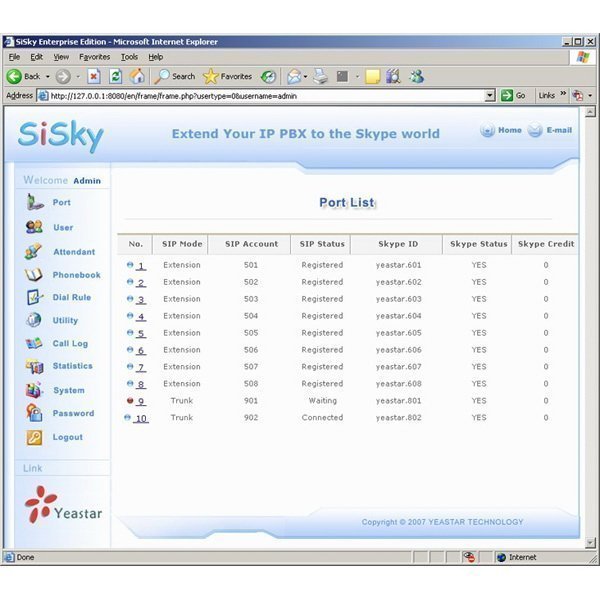Open the View menu

click(x=61, y=57)
